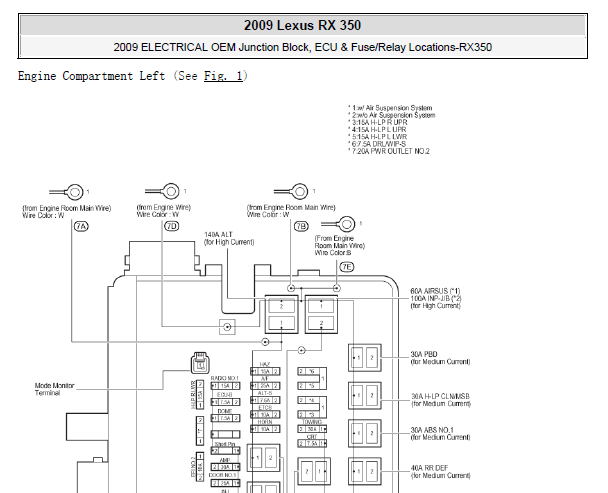
Task: Click the *3 fuse slot
Action: (x=308, y=415)
